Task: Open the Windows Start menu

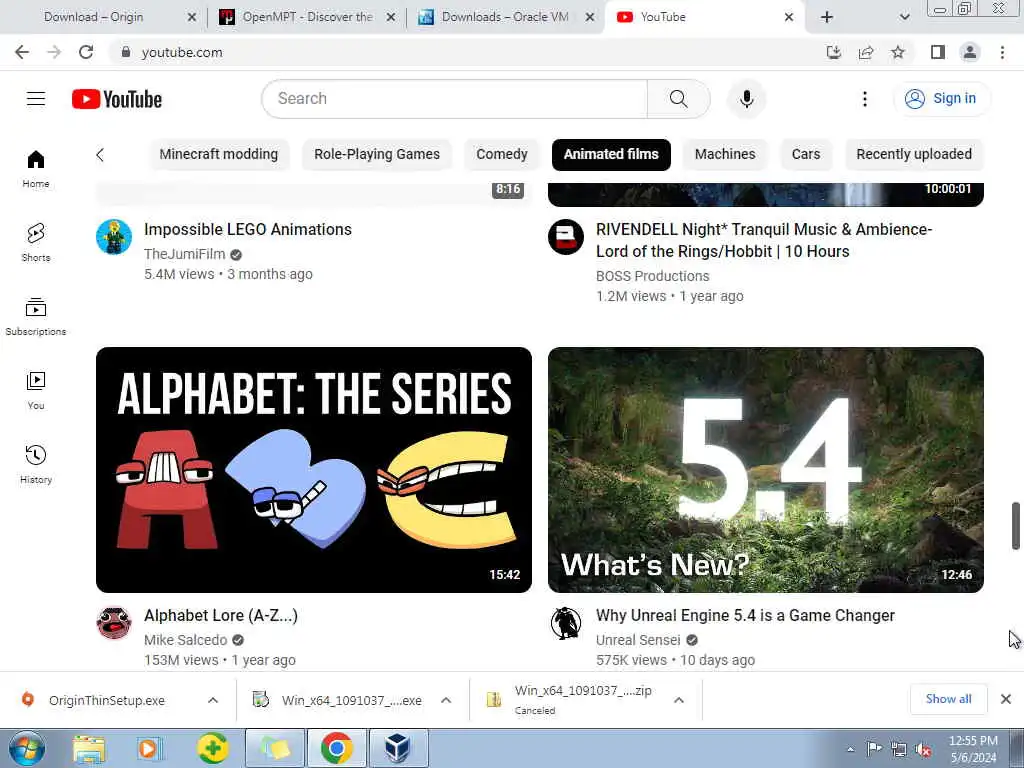Action: click(x=26, y=748)
